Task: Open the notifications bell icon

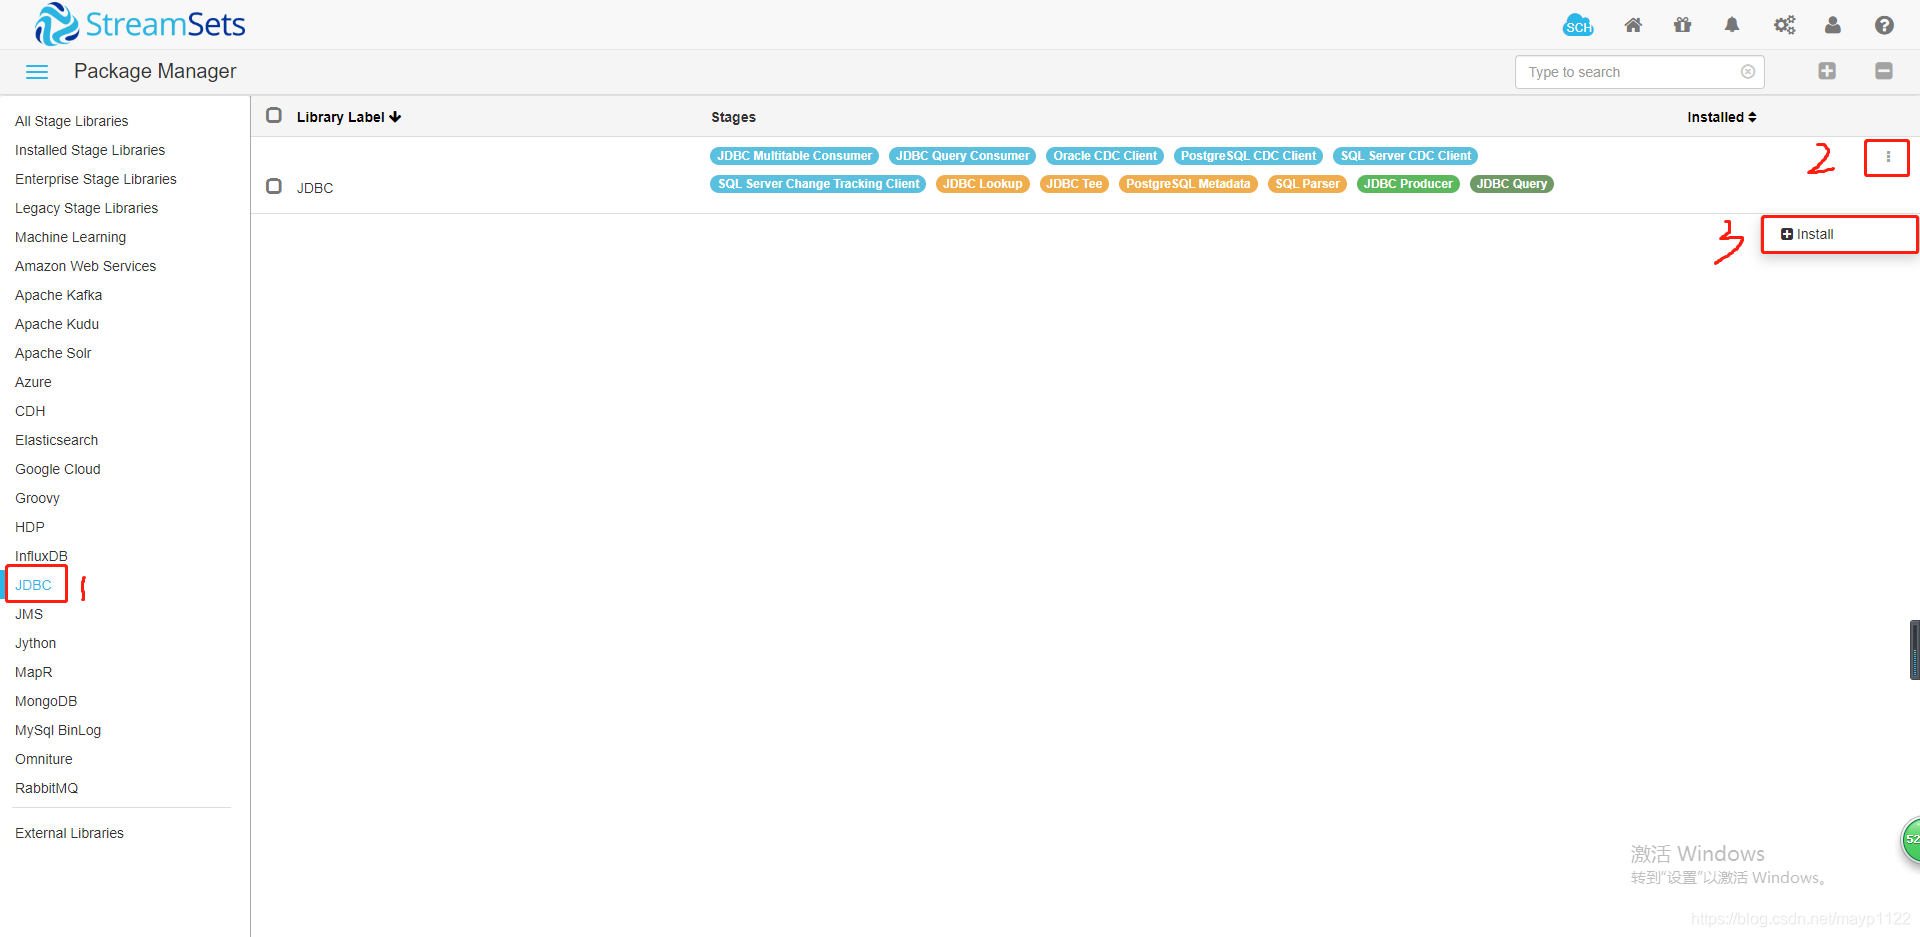Action: click(1732, 25)
